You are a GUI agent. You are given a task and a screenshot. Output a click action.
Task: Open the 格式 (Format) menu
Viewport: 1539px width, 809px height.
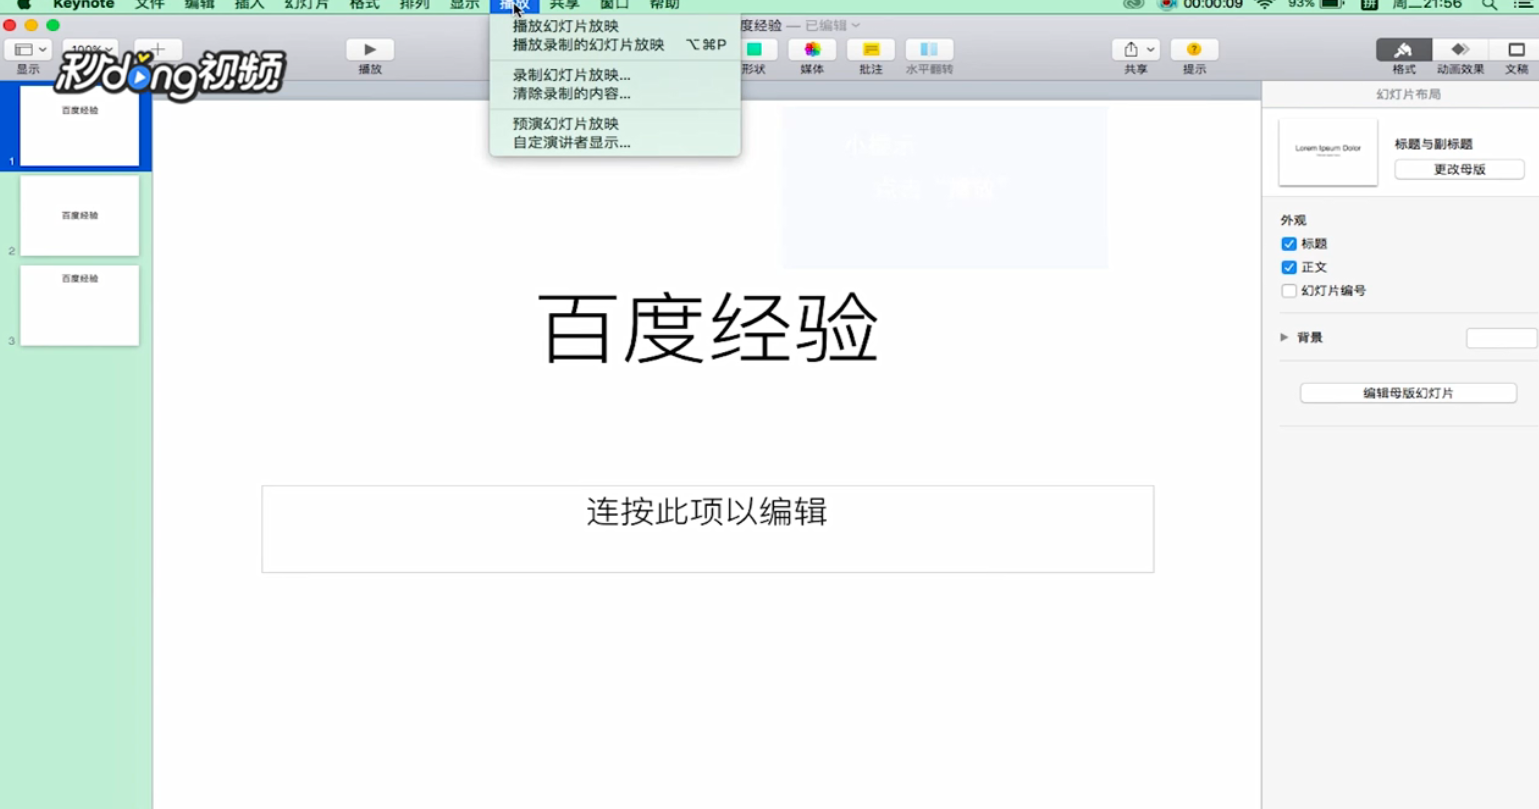[364, 5]
